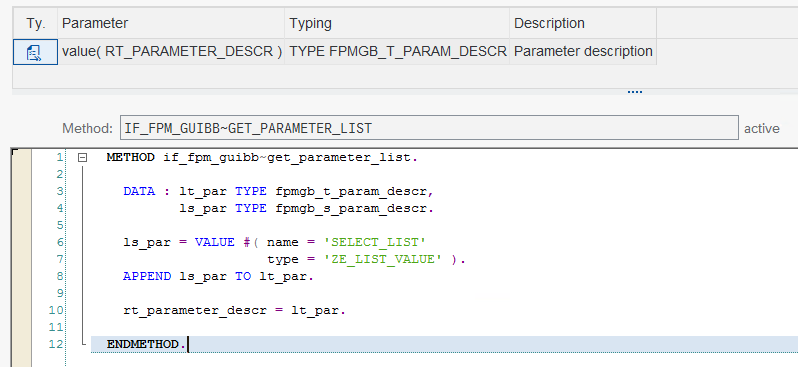Click the TYPE FPMGB_T_PARAM_DESCR cell

397,51
